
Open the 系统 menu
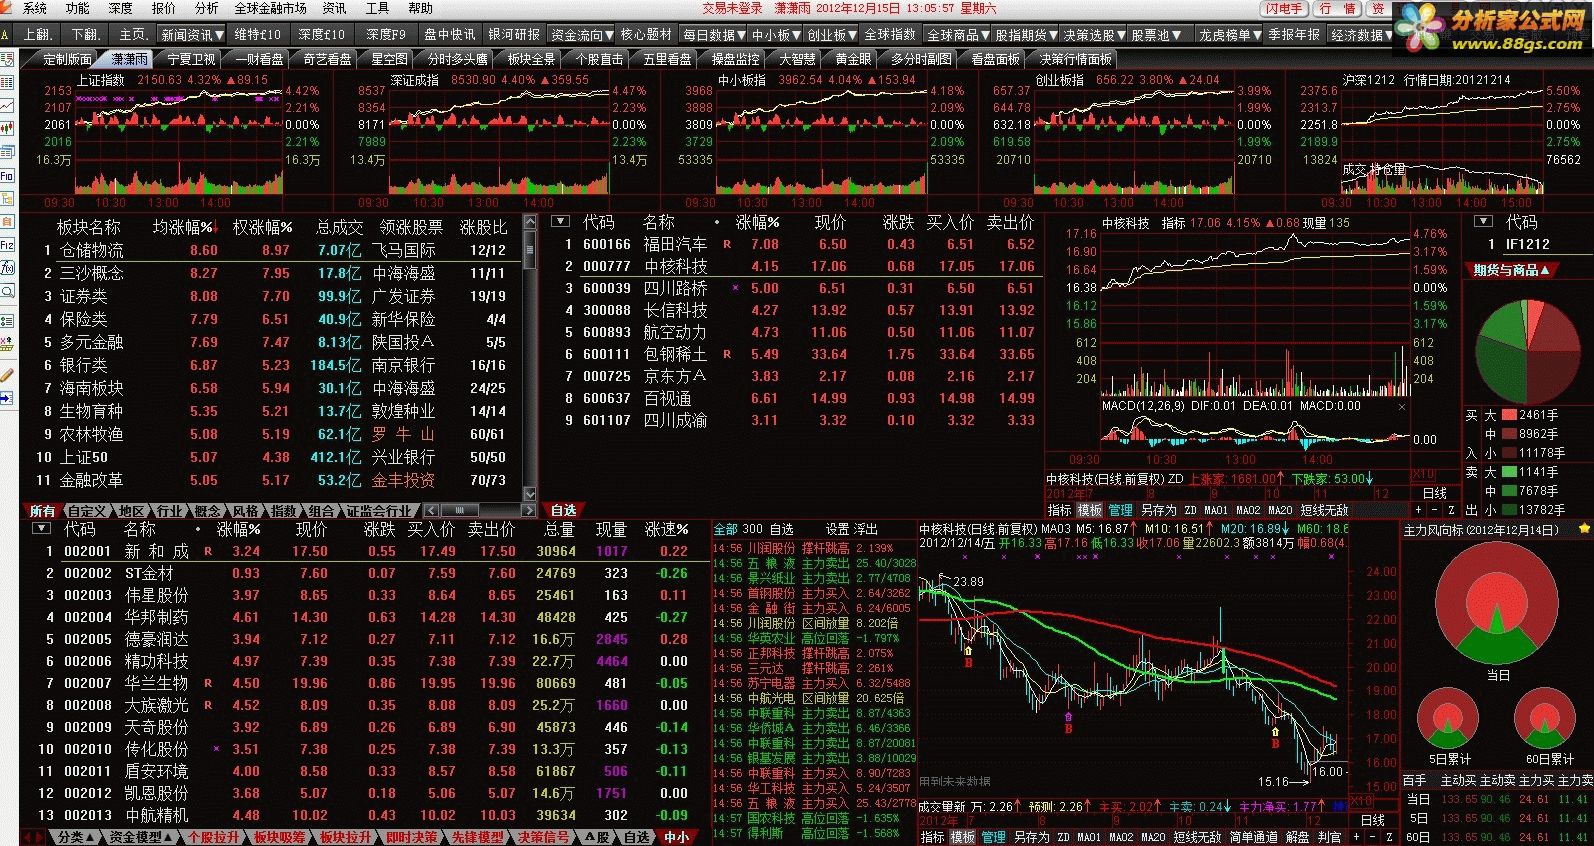coord(34,8)
